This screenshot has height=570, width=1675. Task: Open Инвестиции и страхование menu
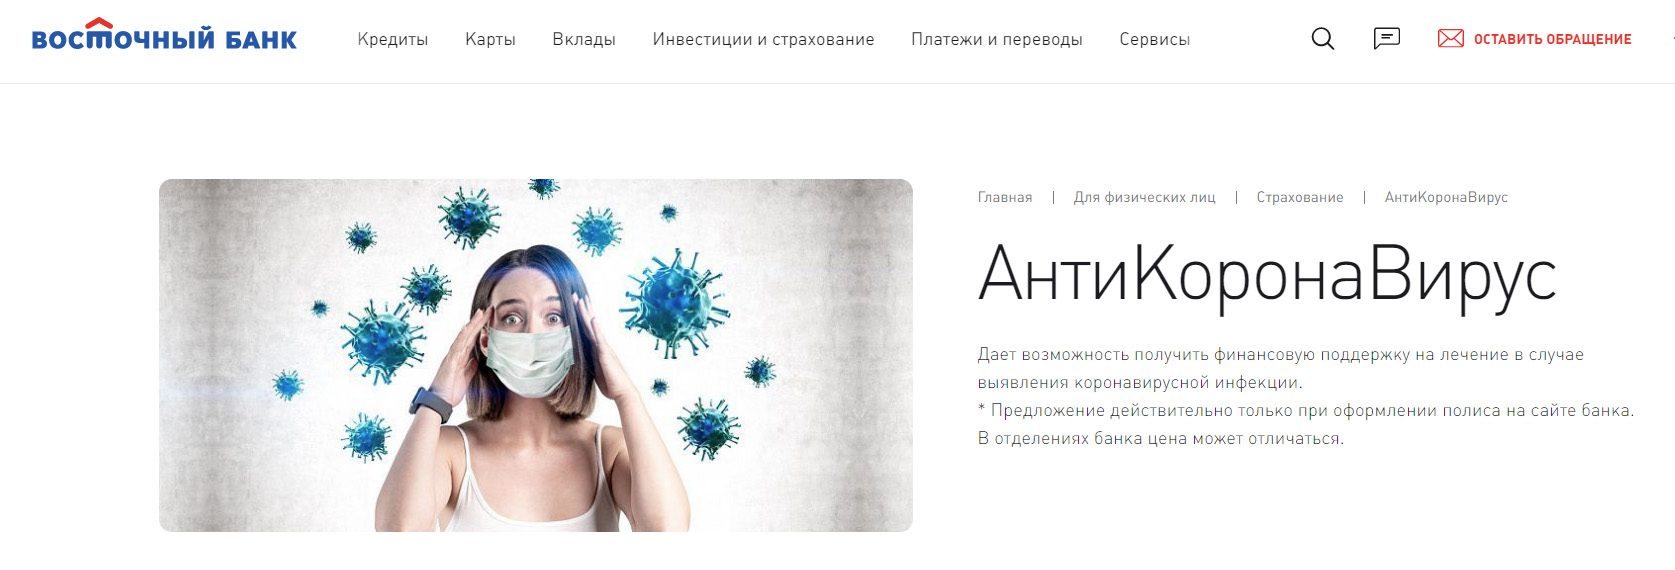[x=763, y=39]
